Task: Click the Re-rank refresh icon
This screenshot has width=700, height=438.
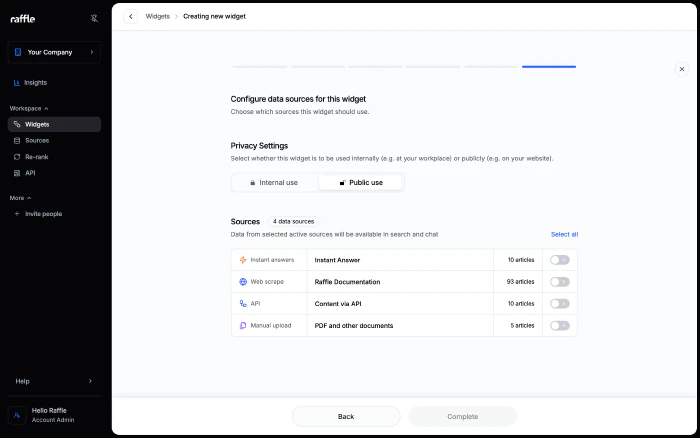Action: 17,157
